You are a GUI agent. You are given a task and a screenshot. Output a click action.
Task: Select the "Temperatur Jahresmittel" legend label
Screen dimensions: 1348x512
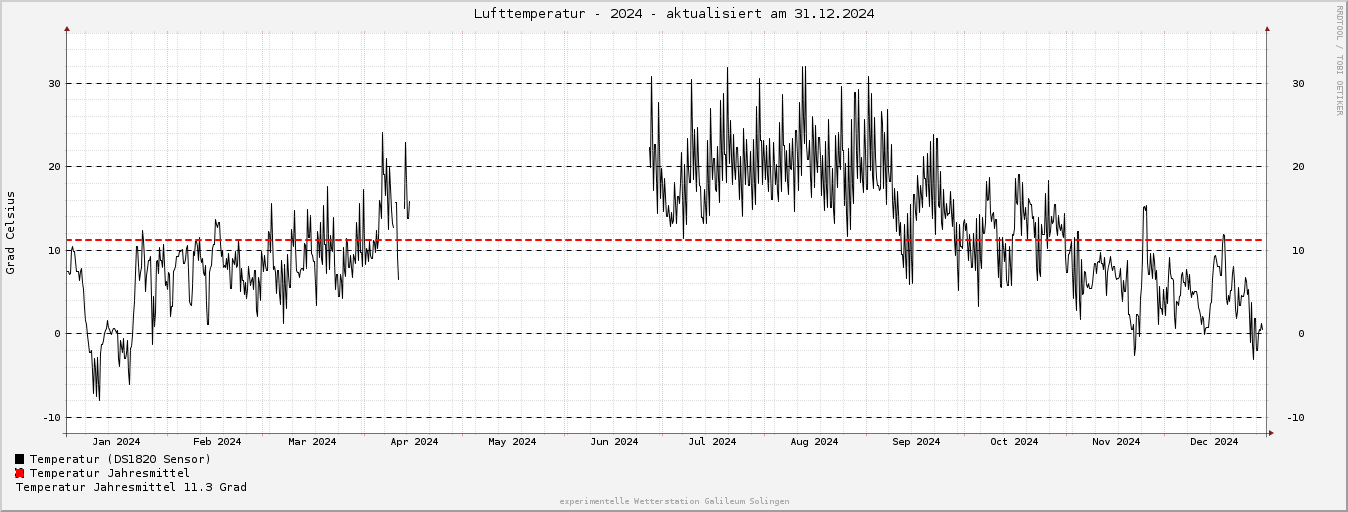tap(109, 473)
